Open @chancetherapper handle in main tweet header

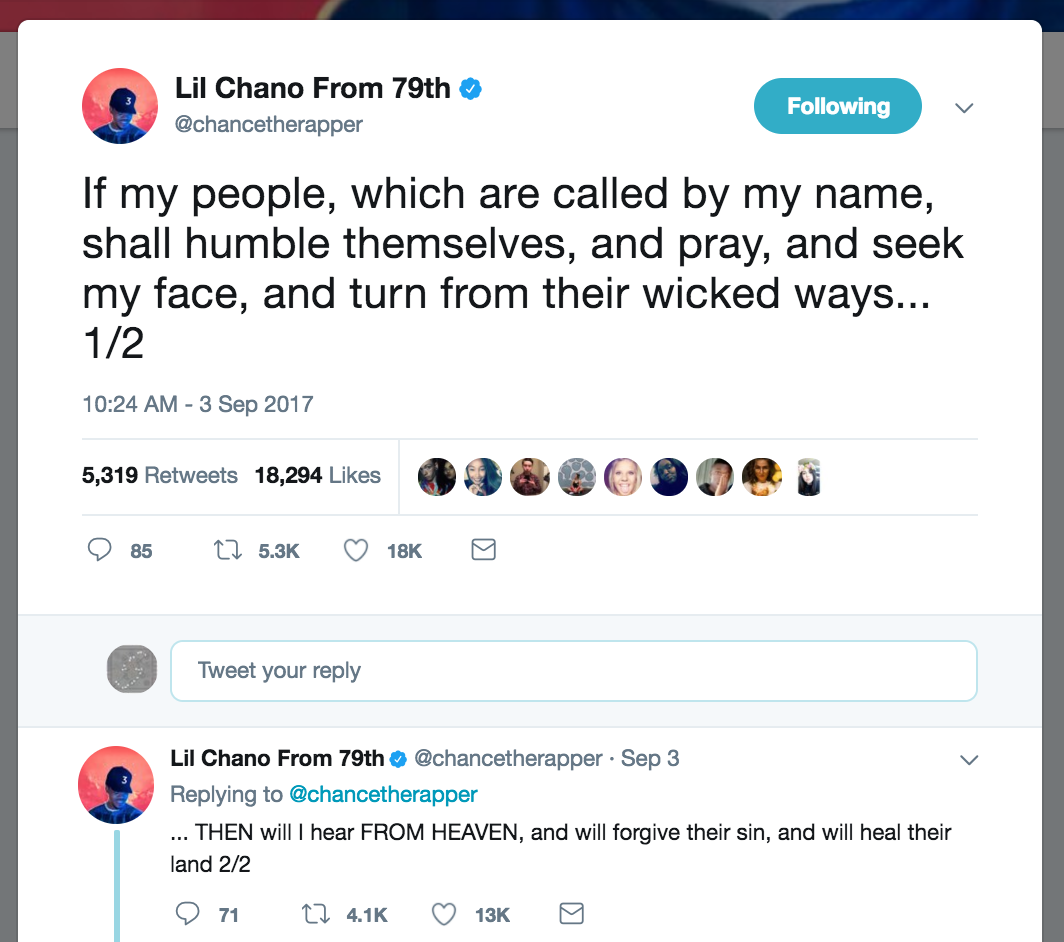269,125
